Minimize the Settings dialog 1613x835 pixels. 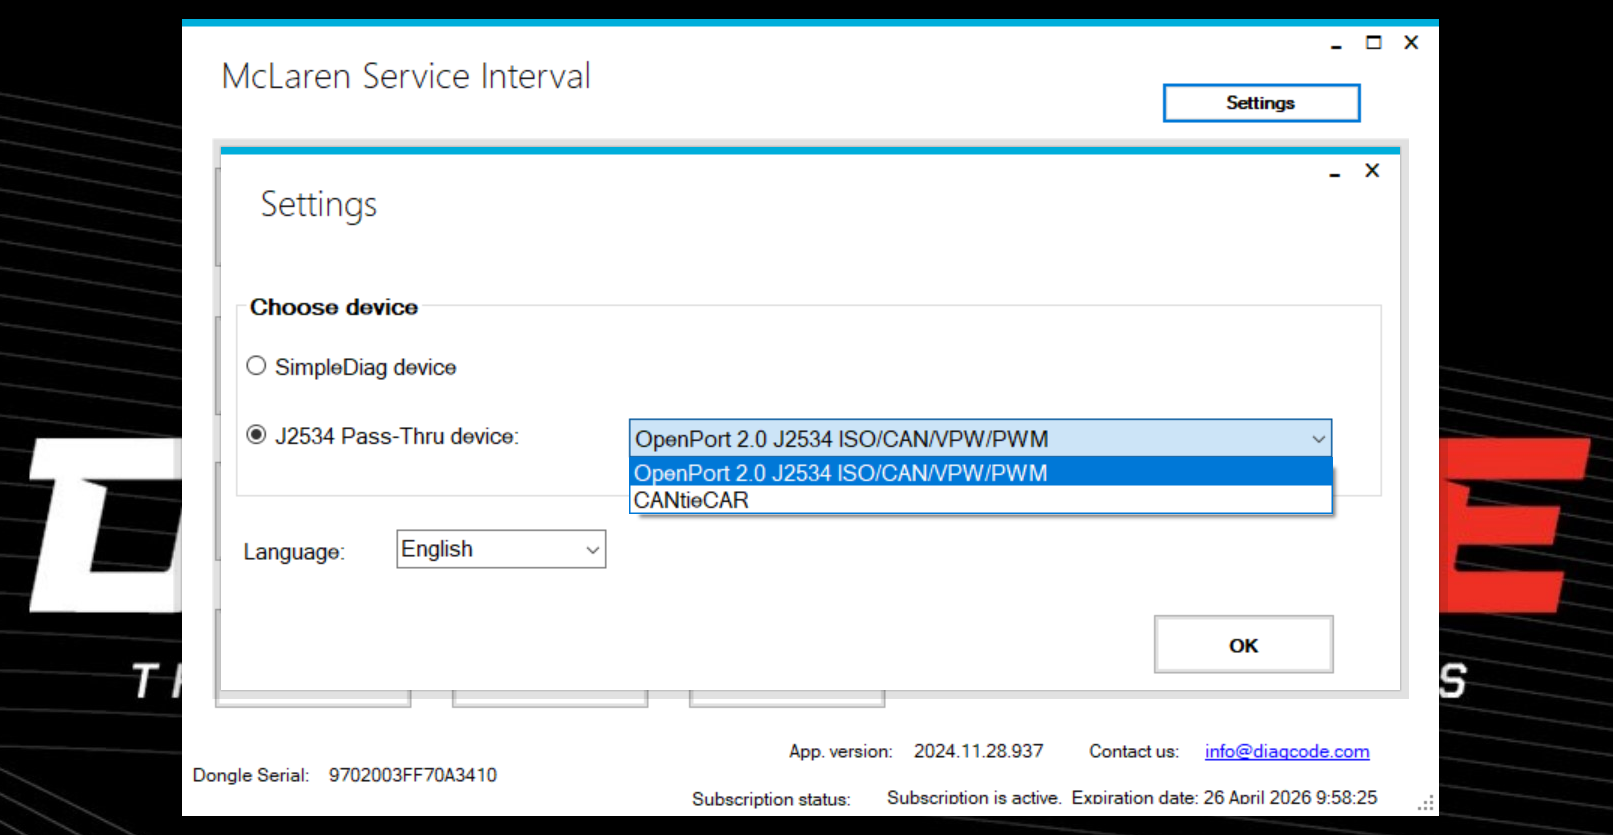click(1334, 173)
